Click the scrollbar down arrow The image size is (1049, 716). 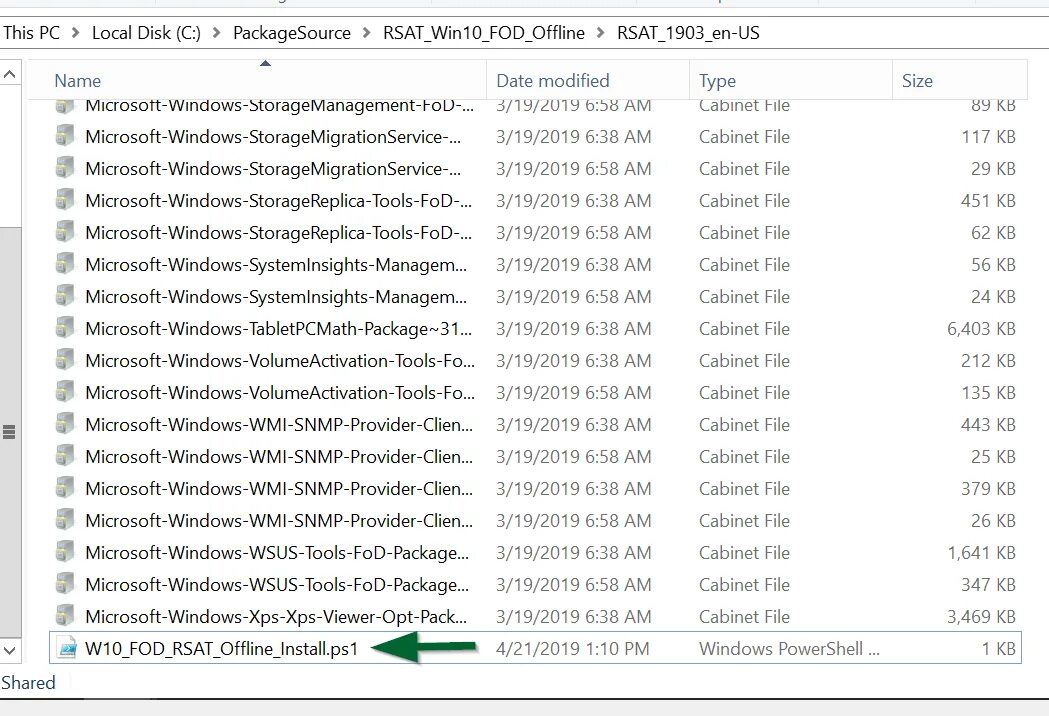coord(10,650)
